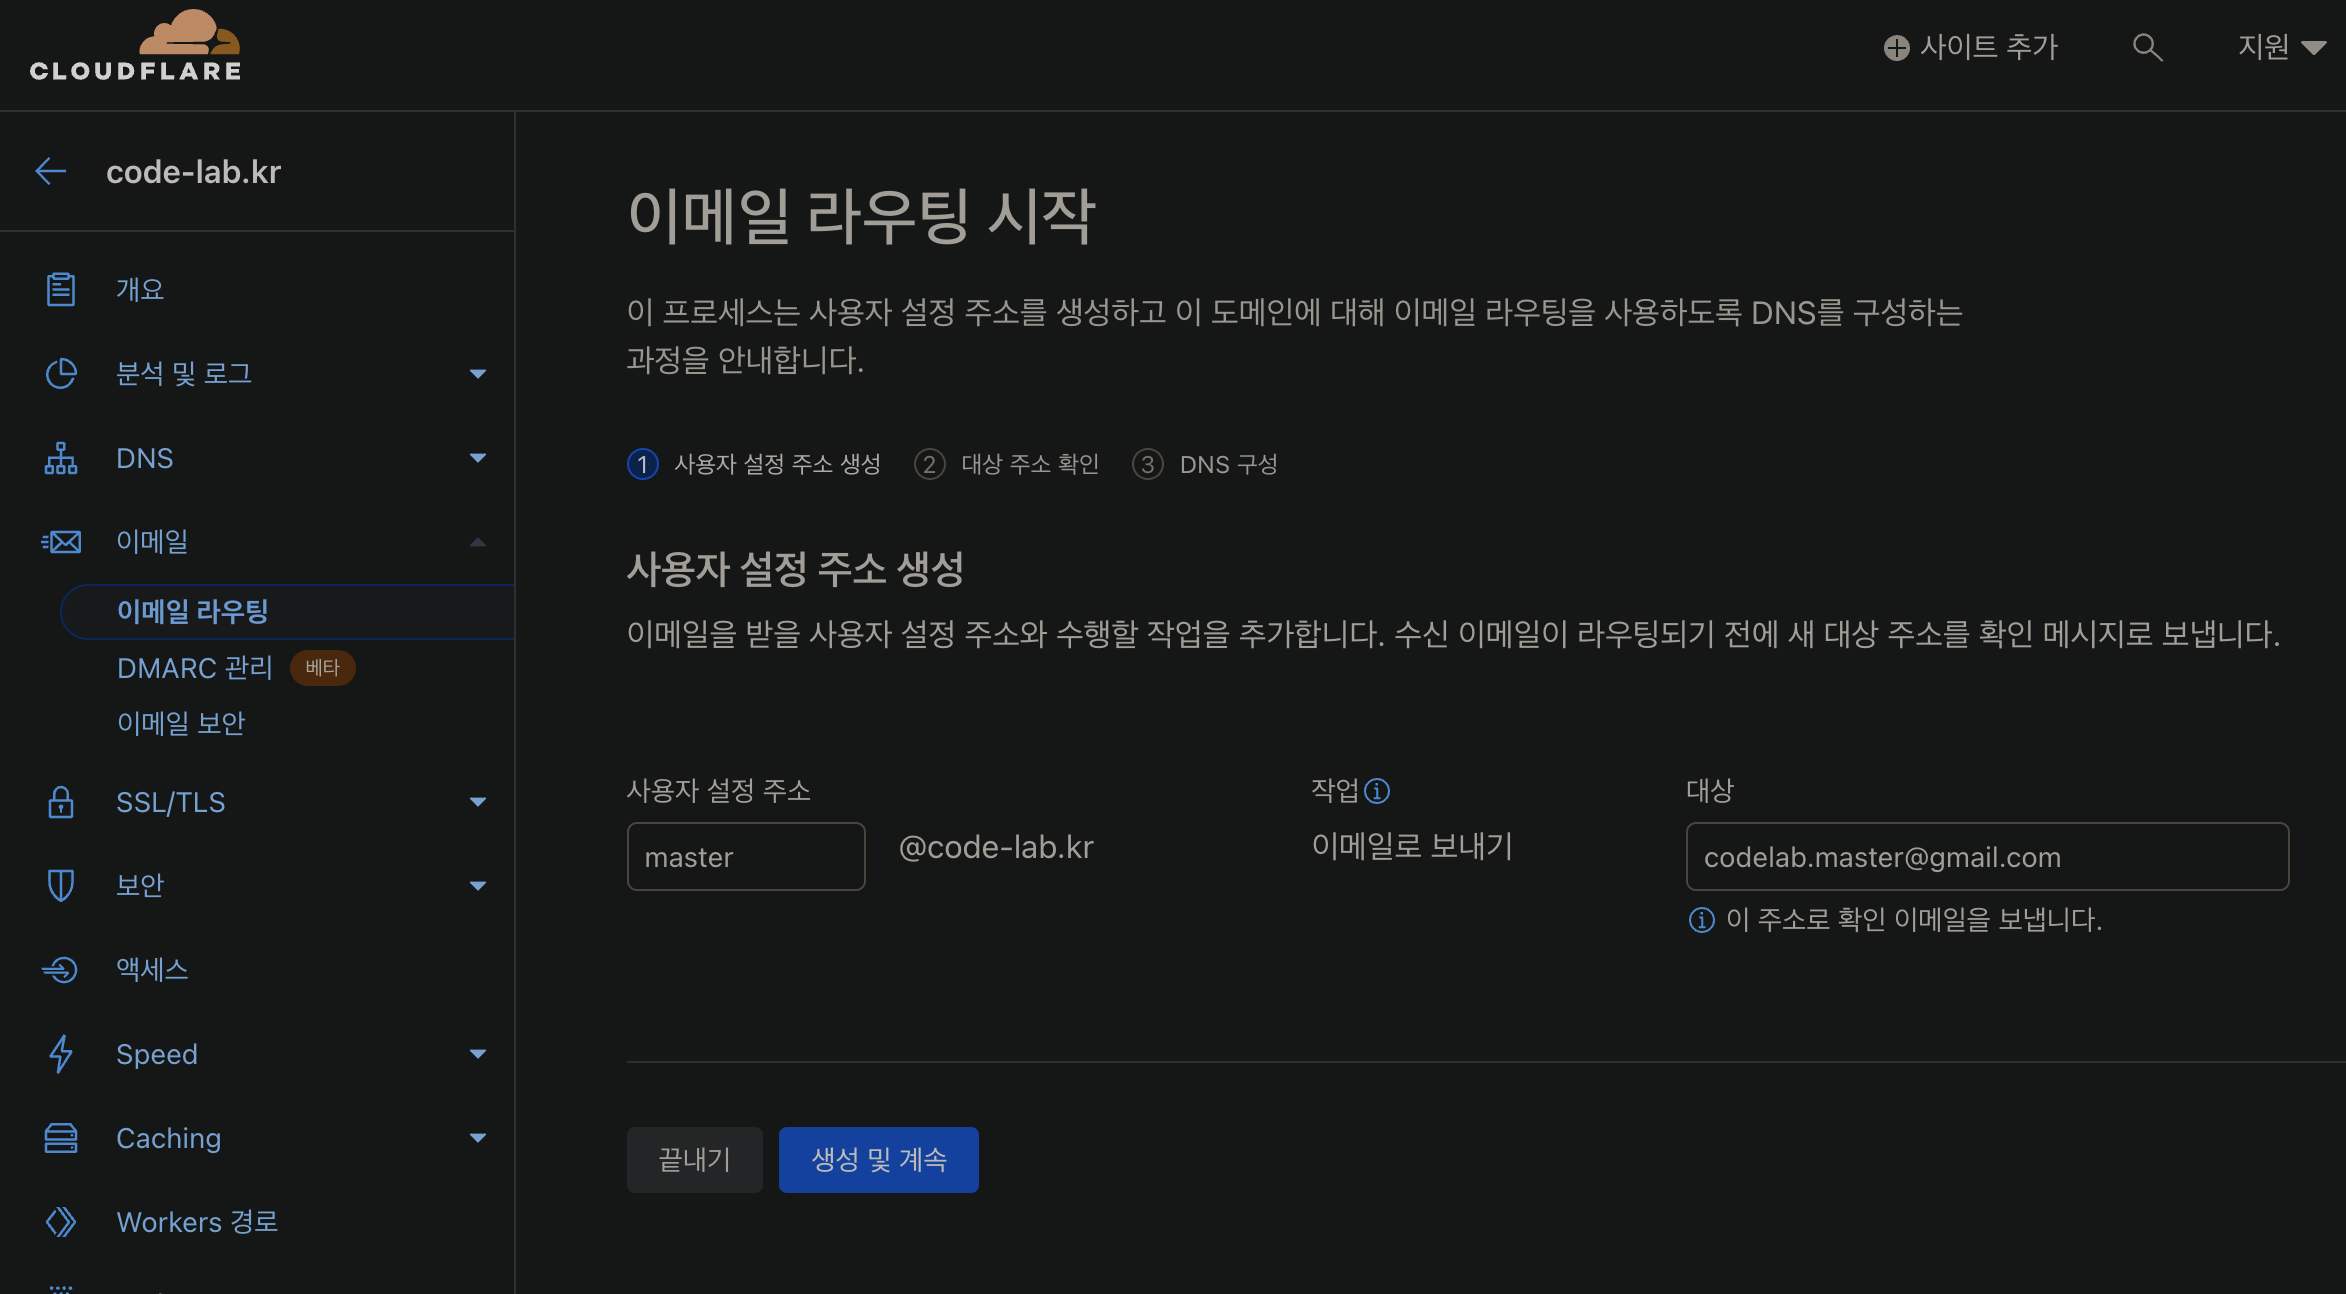Click the back arrow next to code-lab.kr
Screen dimensions: 2346x1294
tap(51, 171)
